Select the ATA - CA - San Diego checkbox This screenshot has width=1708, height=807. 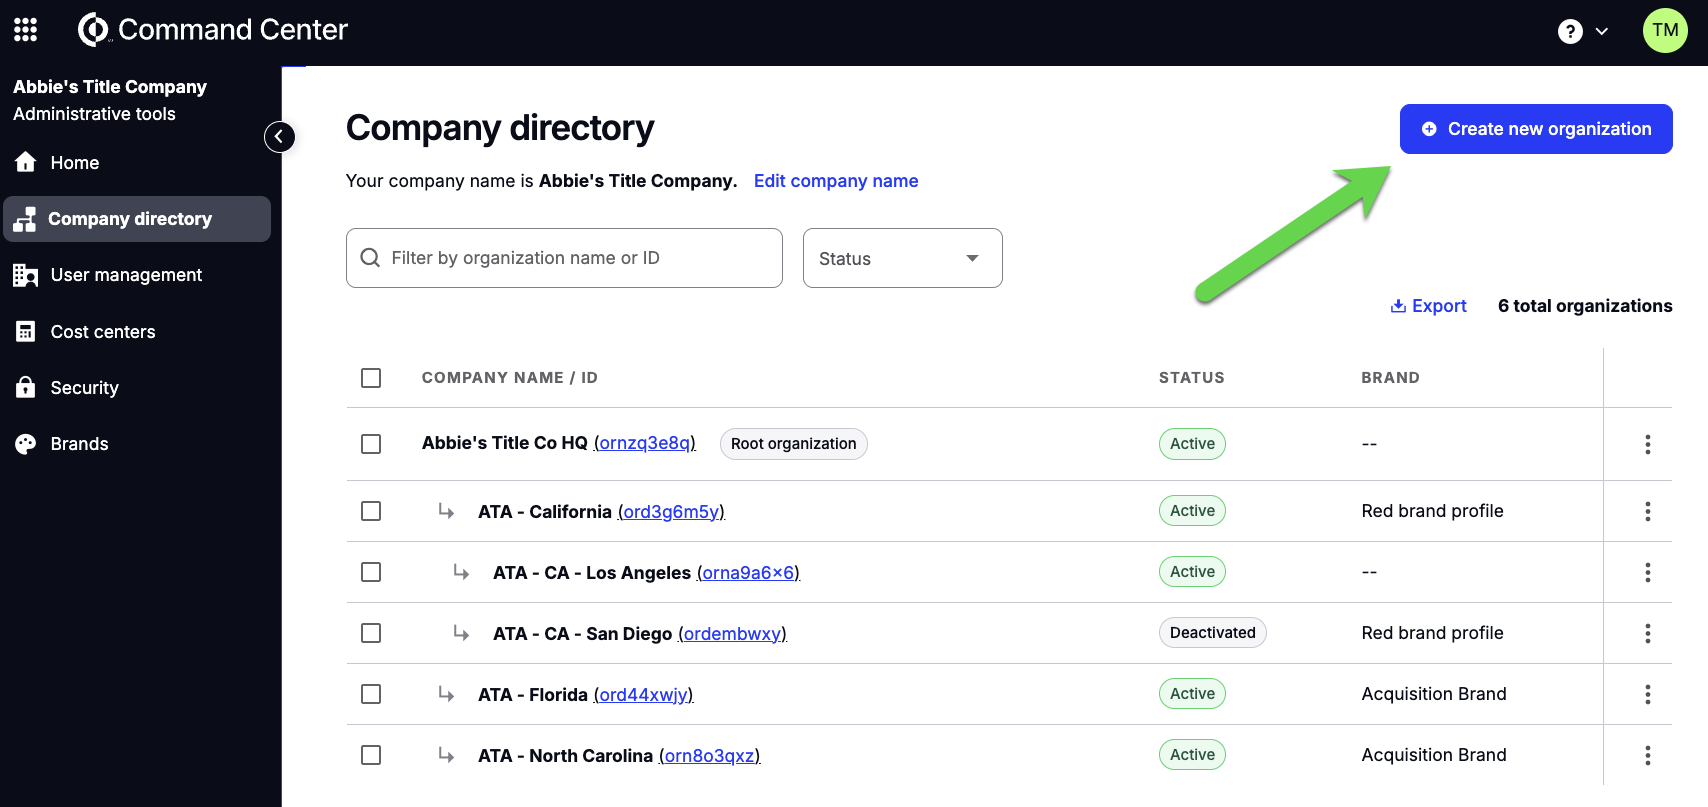(x=371, y=633)
